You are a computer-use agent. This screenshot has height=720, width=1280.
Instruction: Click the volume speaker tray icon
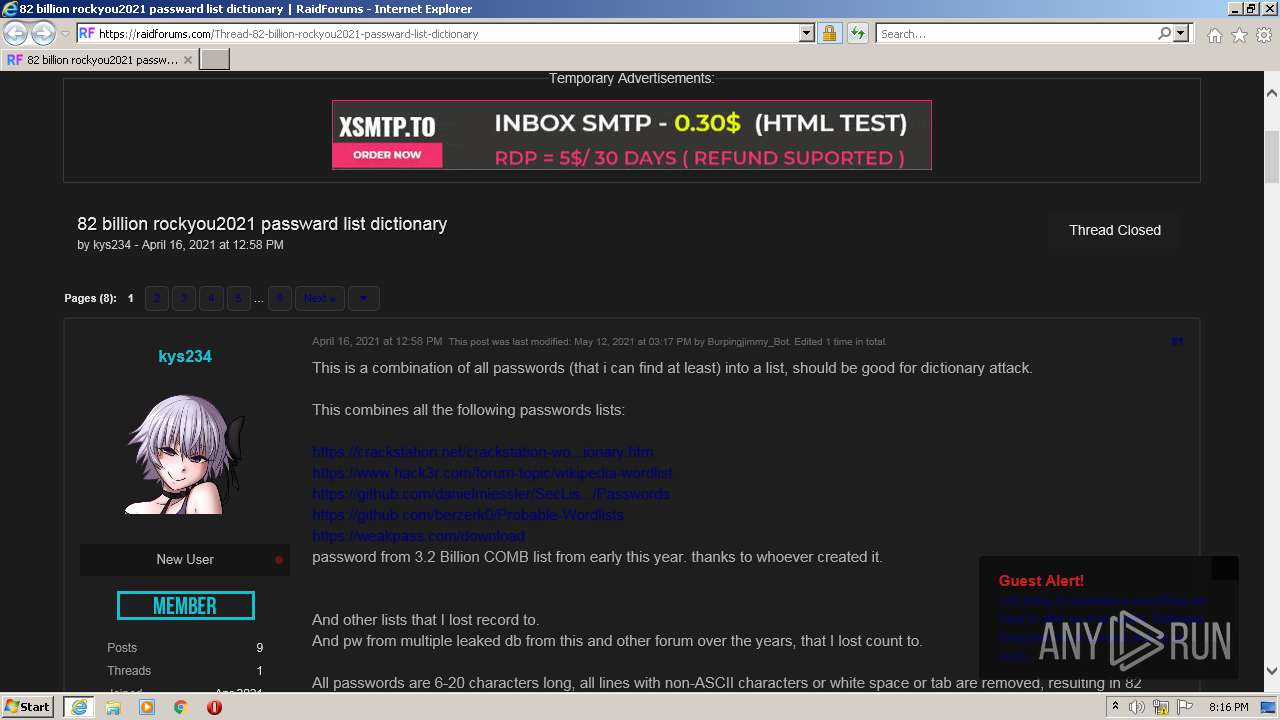[1137, 707]
